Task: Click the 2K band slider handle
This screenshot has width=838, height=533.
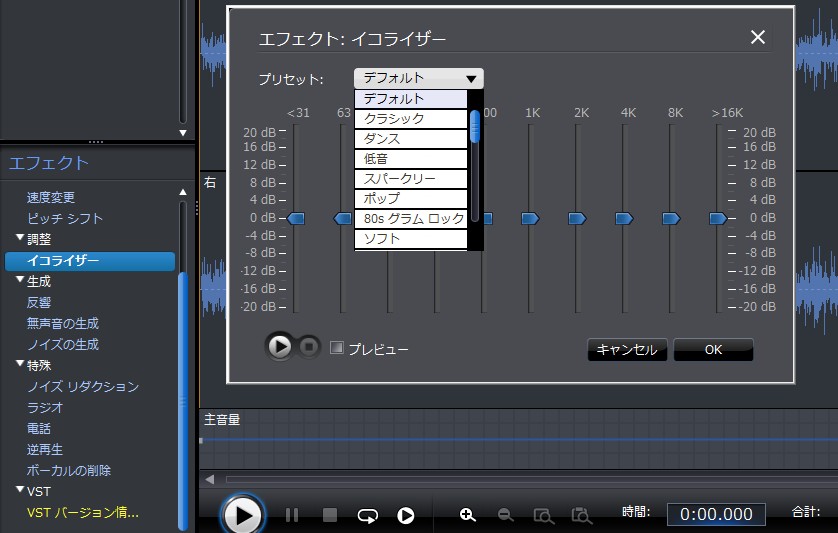Action: point(577,218)
